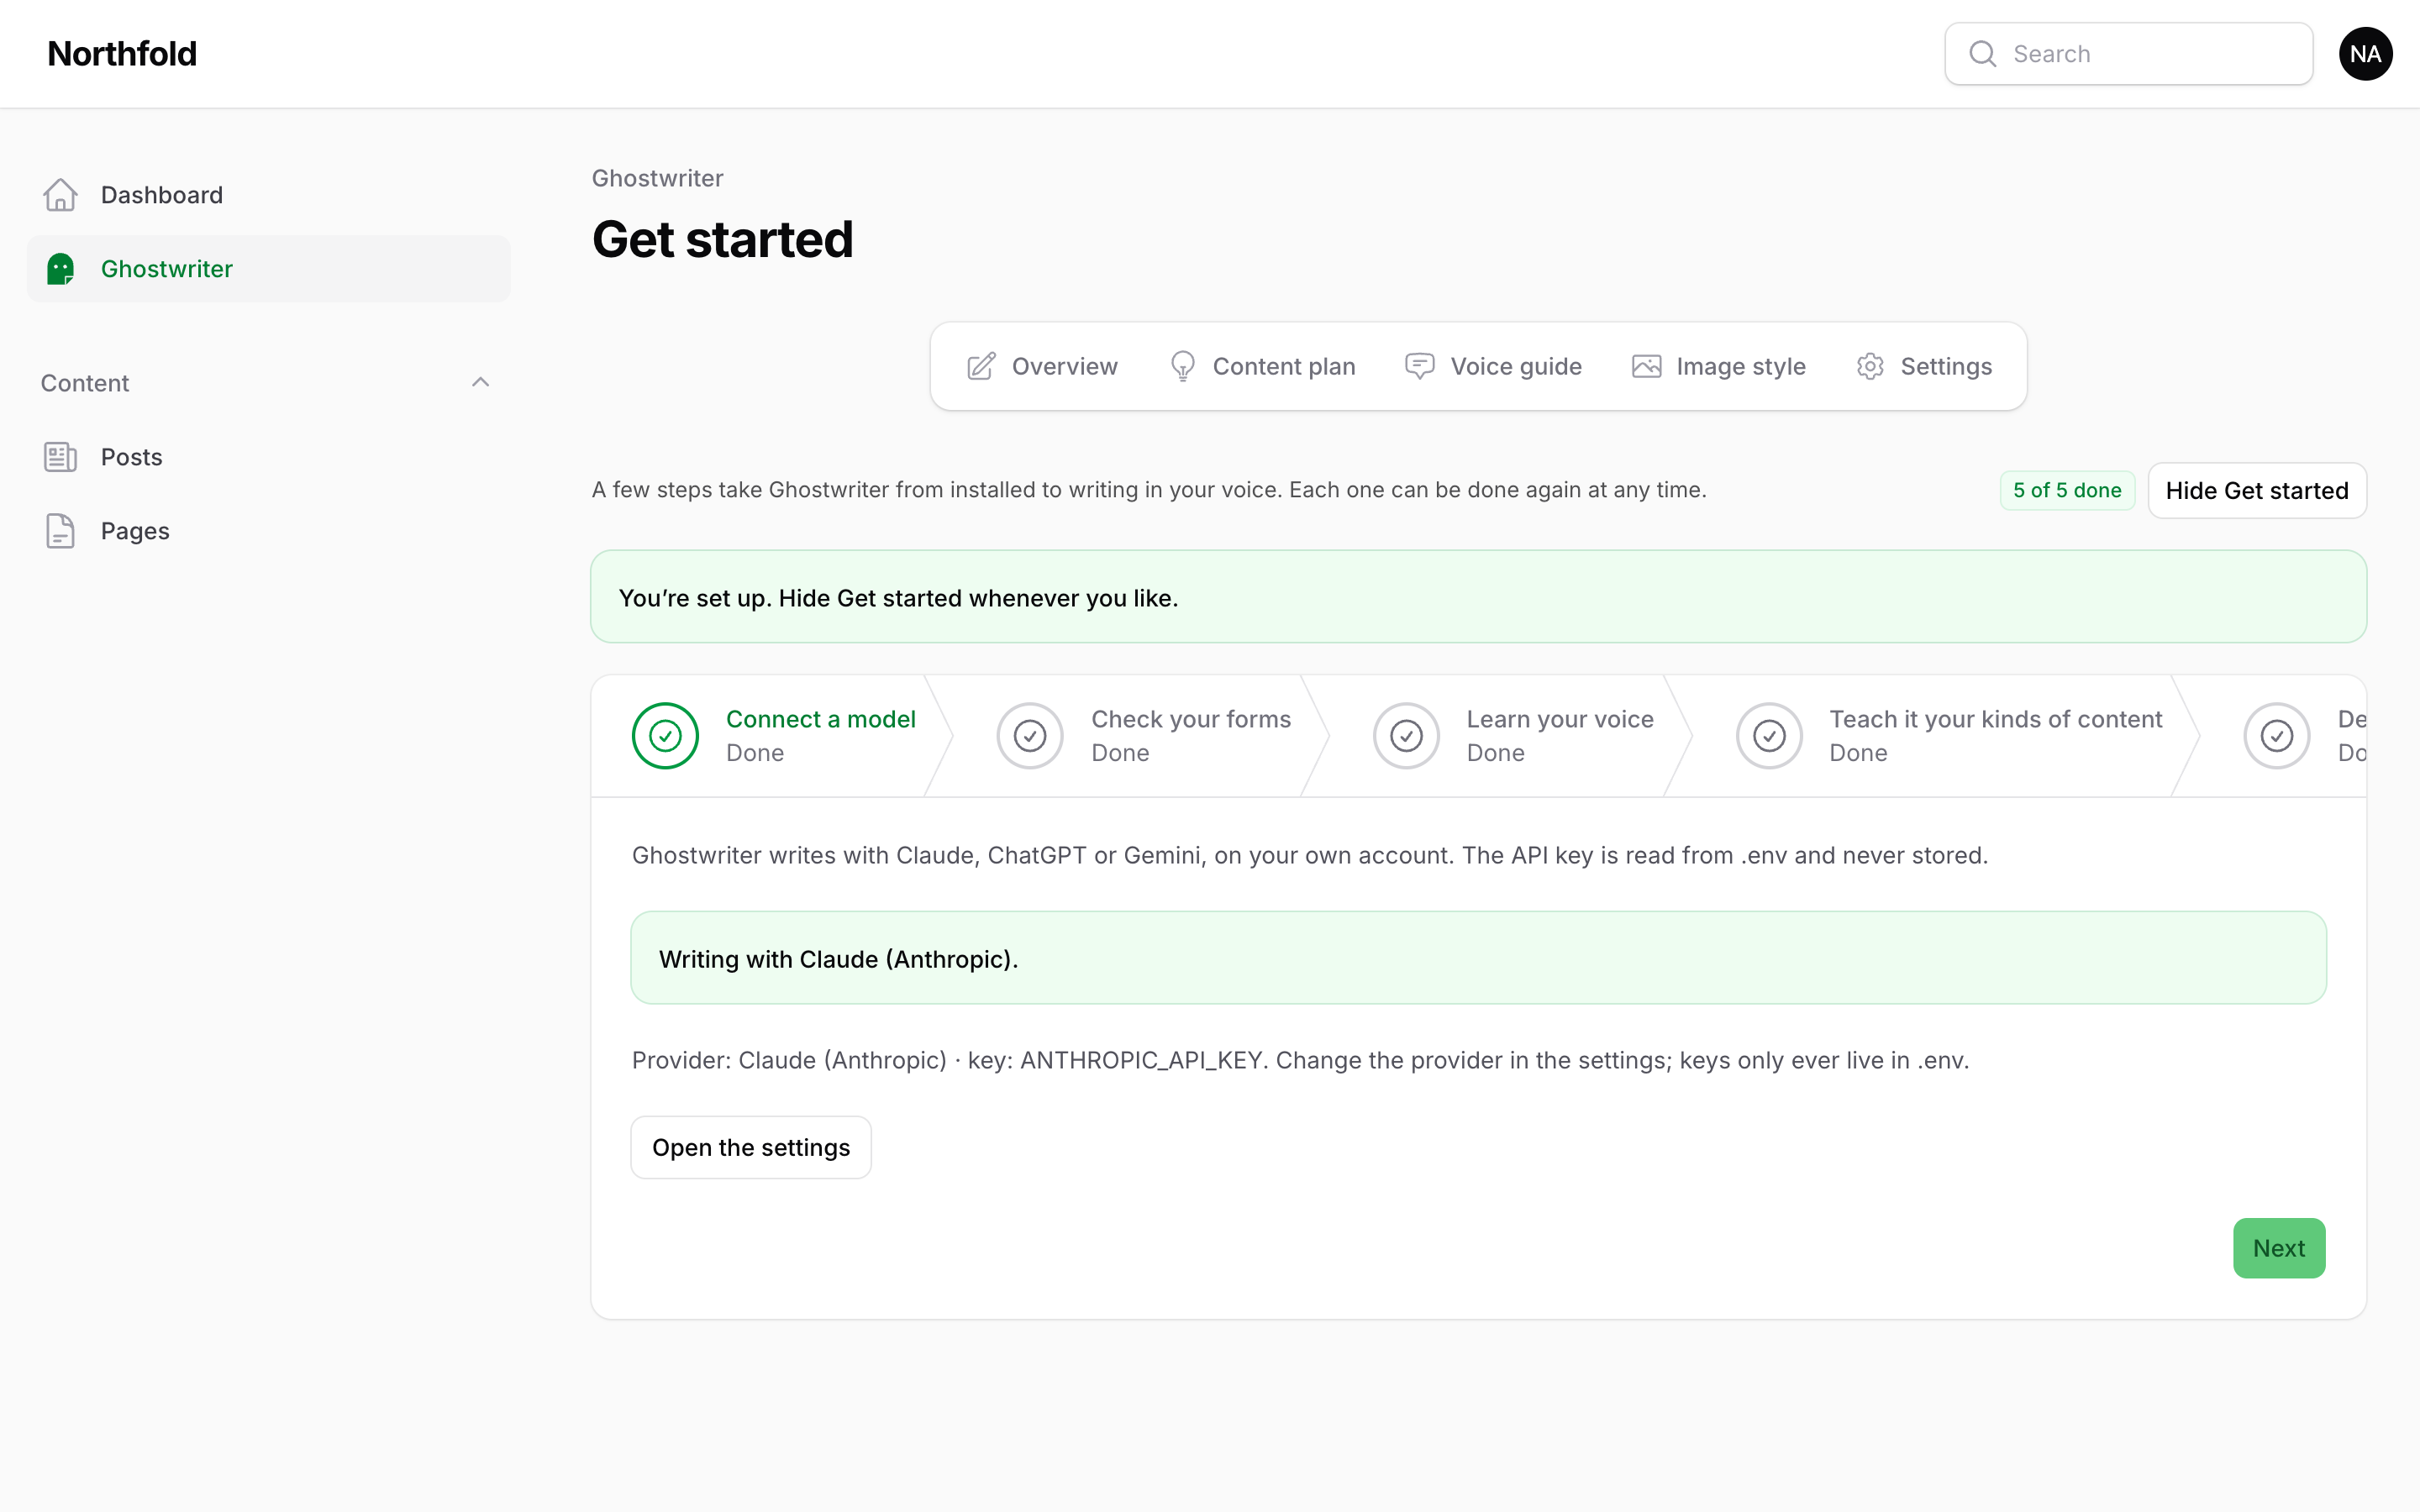Click the Connect a model checkmark circle
Viewport: 2420px width, 1512px height.
(x=665, y=736)
